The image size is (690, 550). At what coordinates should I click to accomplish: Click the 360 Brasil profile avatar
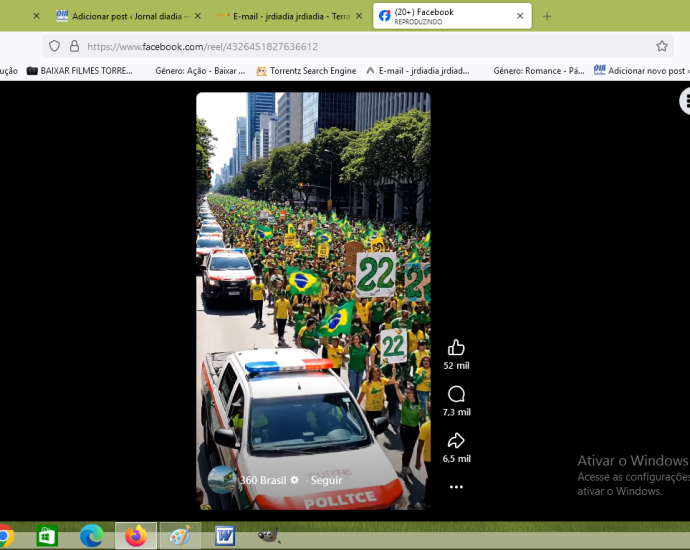tap(222, 479)
